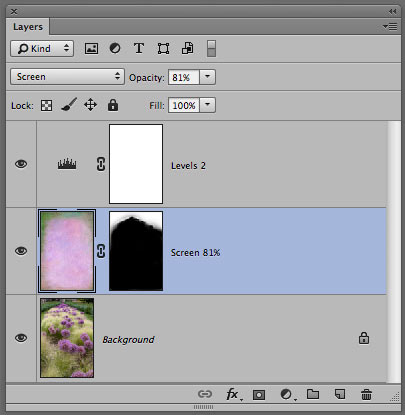Click the Fill 100% input field

click(184, 105)
